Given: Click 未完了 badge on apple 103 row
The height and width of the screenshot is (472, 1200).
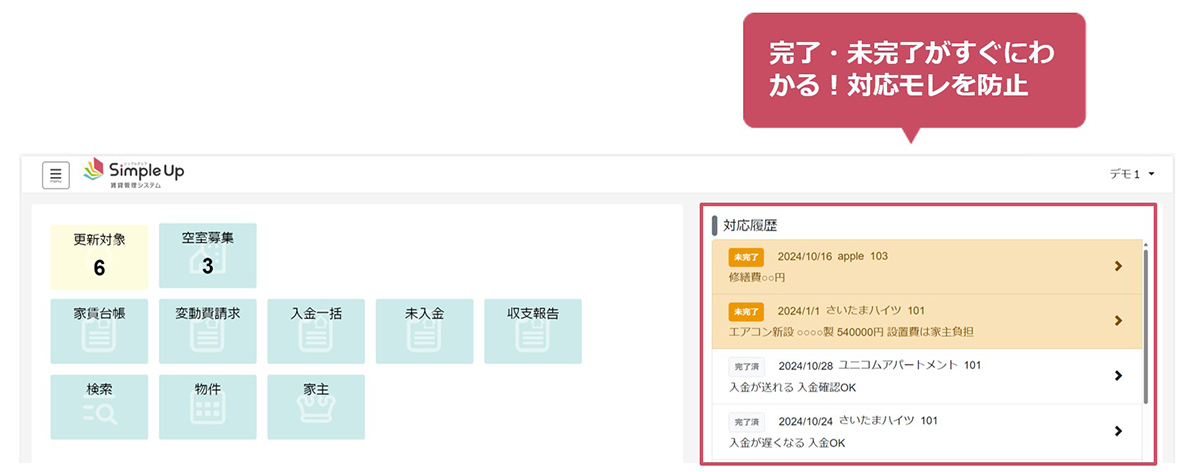Looking at the screenshot, I should [746, 257].
